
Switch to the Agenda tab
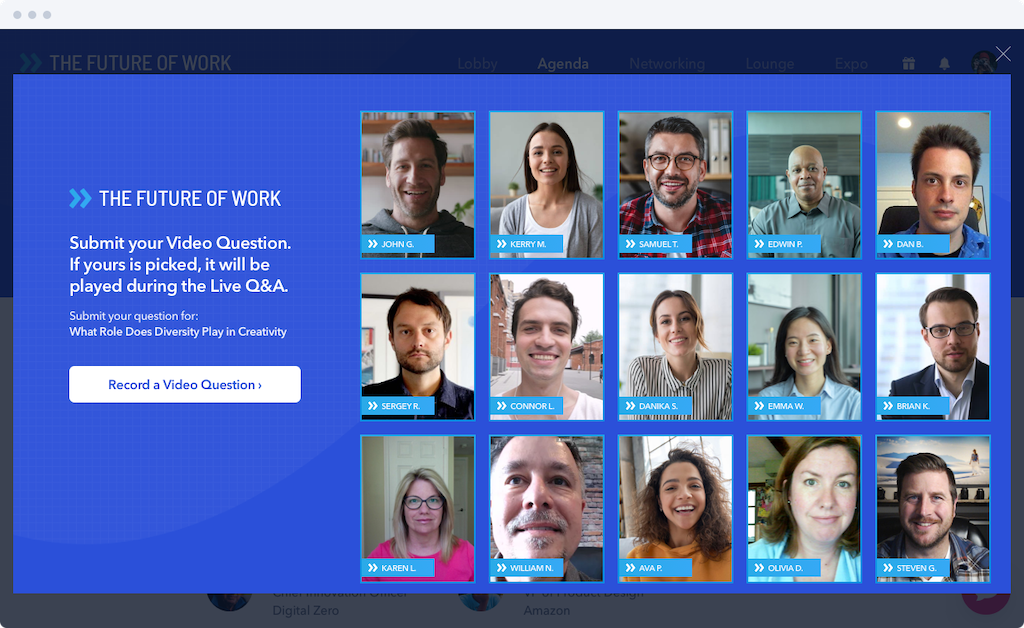point(563,64)
